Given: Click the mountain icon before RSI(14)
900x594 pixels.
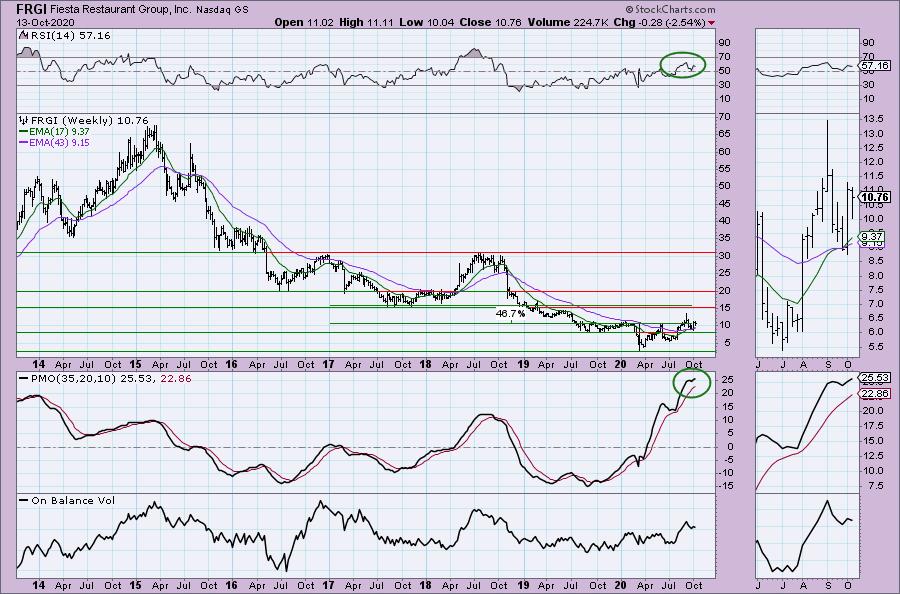Looking at the screenshot, I should tap(23, 36).
